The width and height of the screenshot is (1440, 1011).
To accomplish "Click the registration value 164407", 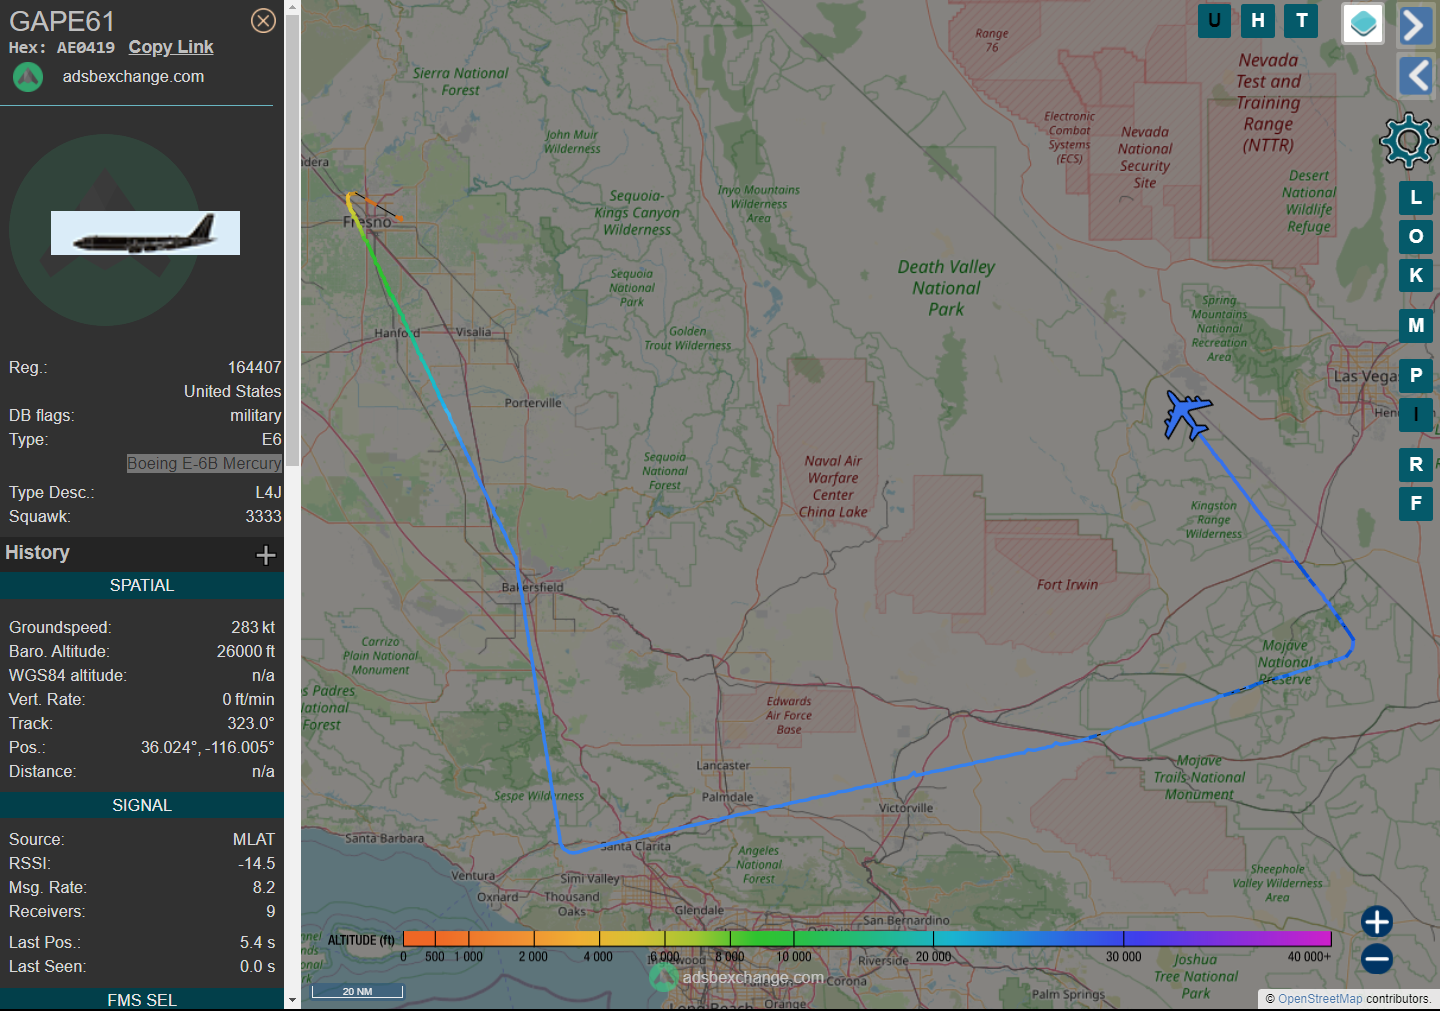I will click(x=254, y=367).
